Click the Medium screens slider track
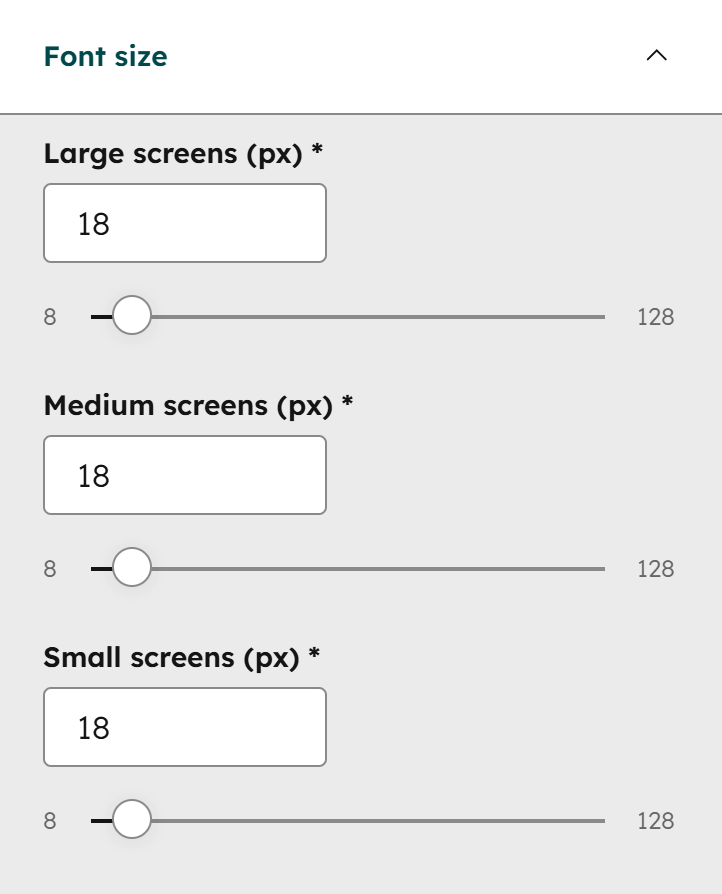Viewport: 722px width, 894px height. [380, 568]
